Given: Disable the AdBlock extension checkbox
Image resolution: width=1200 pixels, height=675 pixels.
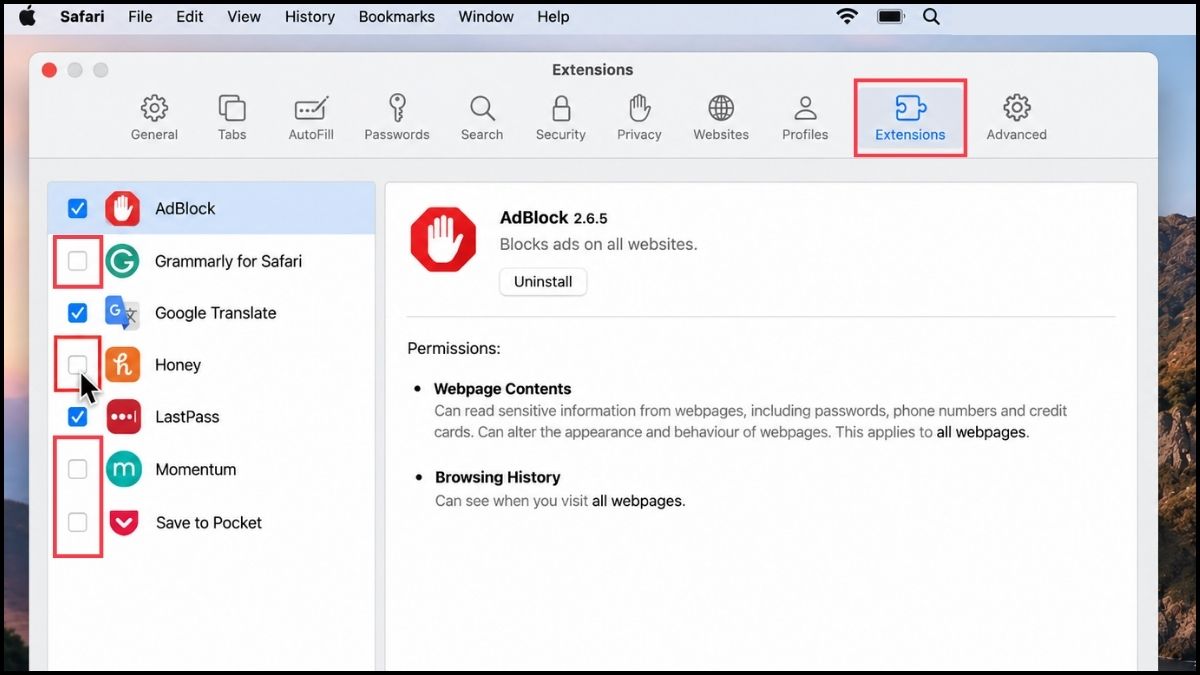Looking at the screenshot, I should tap(77, 209).
